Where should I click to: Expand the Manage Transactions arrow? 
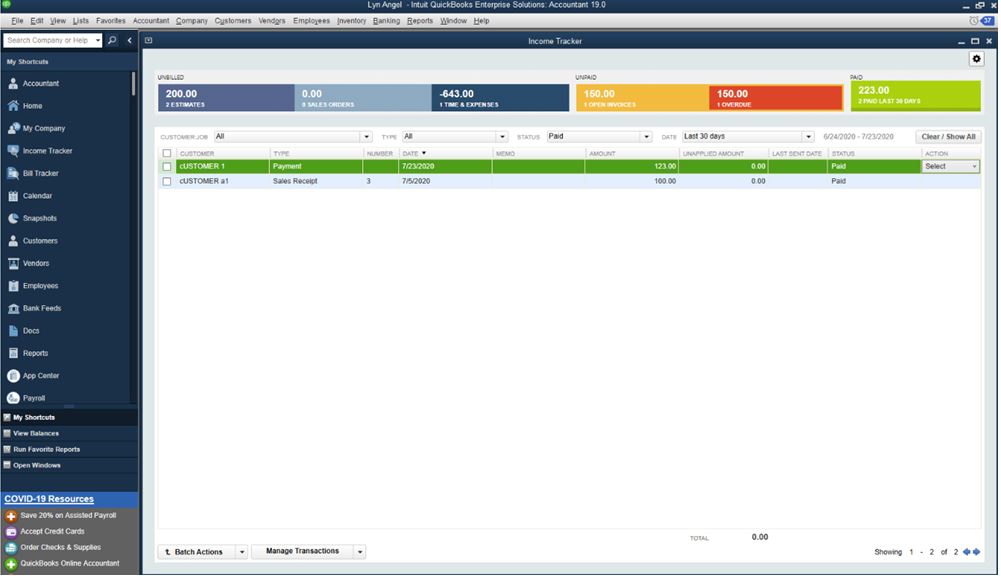tap(360, 552)
